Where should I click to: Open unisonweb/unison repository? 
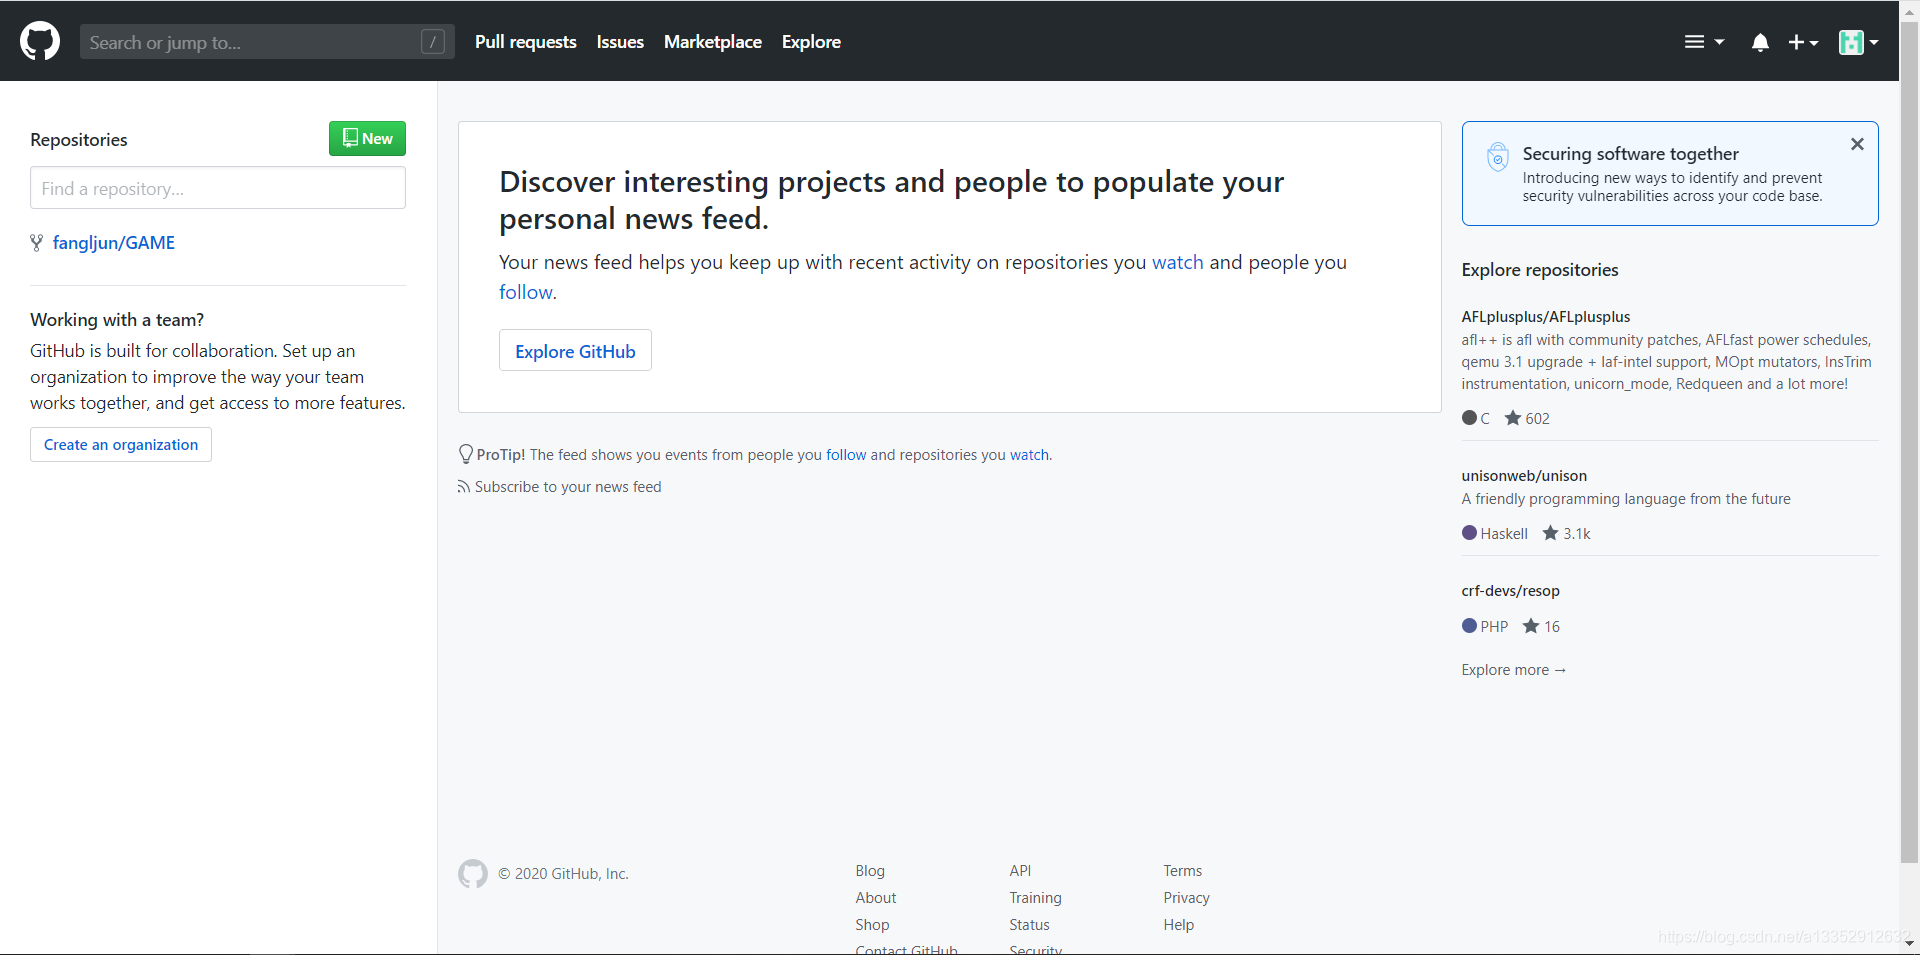click(x=1524, y=476)
